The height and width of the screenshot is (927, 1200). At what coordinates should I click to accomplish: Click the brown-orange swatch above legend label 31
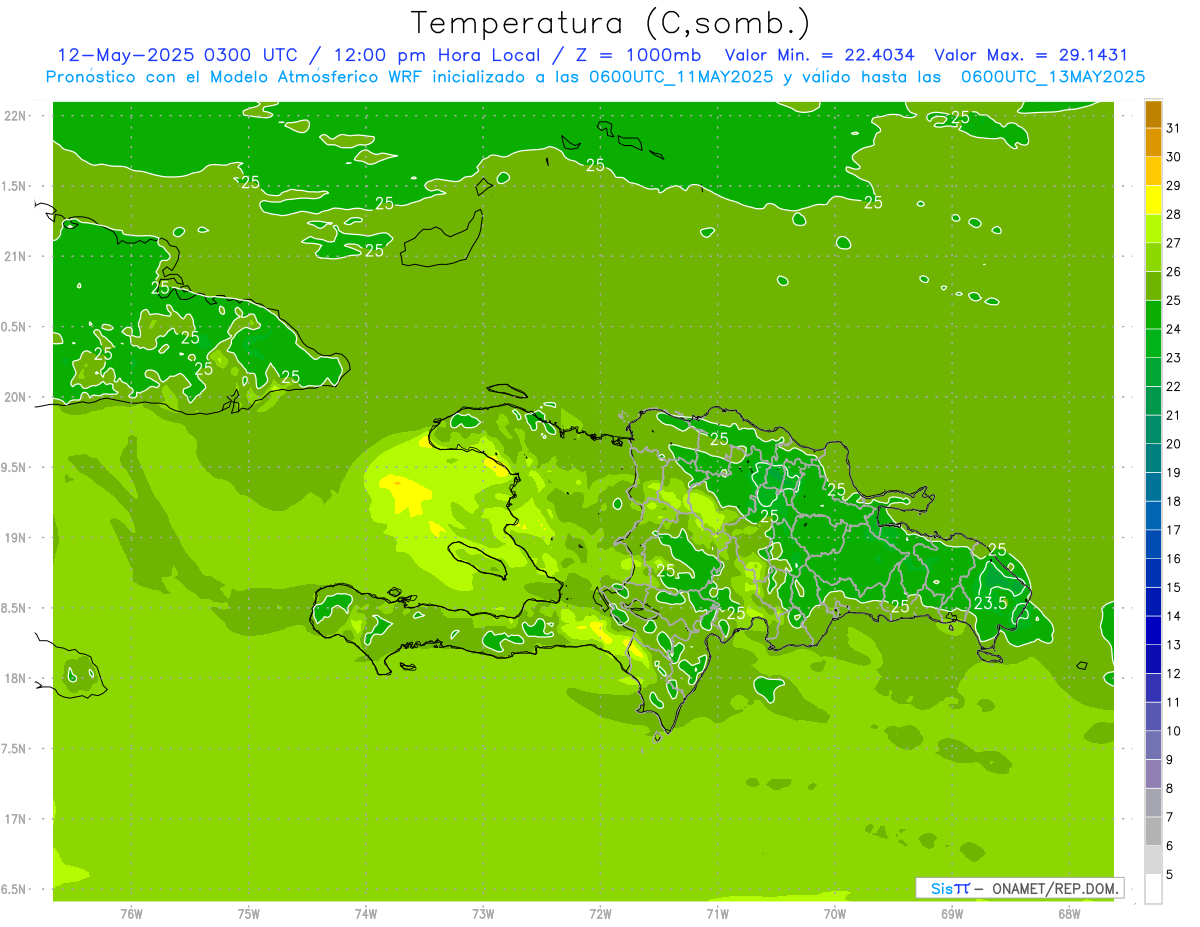pyautogui.click(x=1153, y=115)
